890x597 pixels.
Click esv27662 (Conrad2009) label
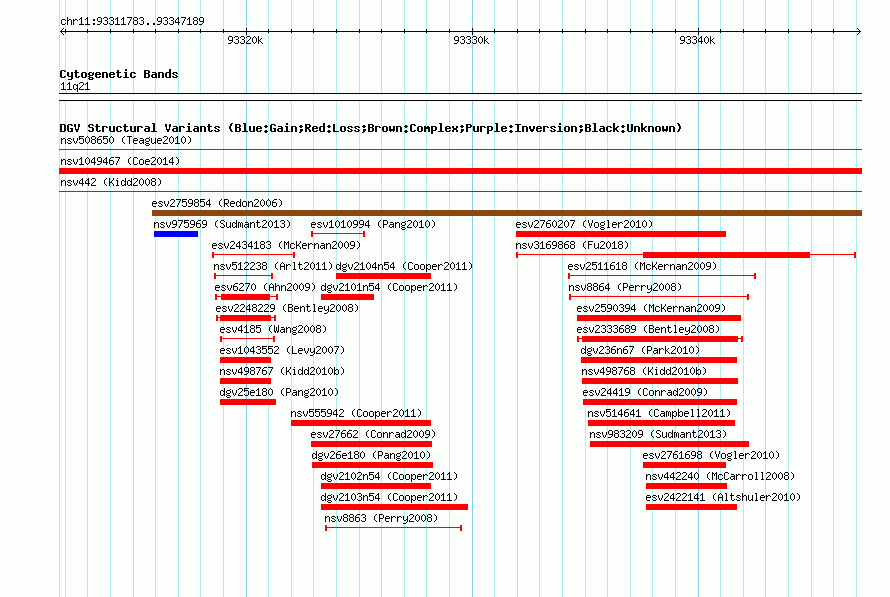[x=373, y=434]
